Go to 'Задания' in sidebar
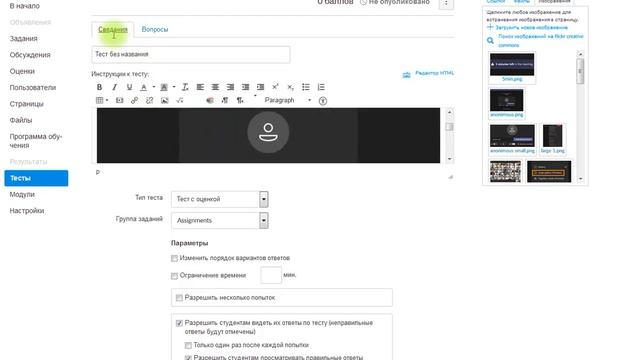The image size is (640, 360). [24, 38]
